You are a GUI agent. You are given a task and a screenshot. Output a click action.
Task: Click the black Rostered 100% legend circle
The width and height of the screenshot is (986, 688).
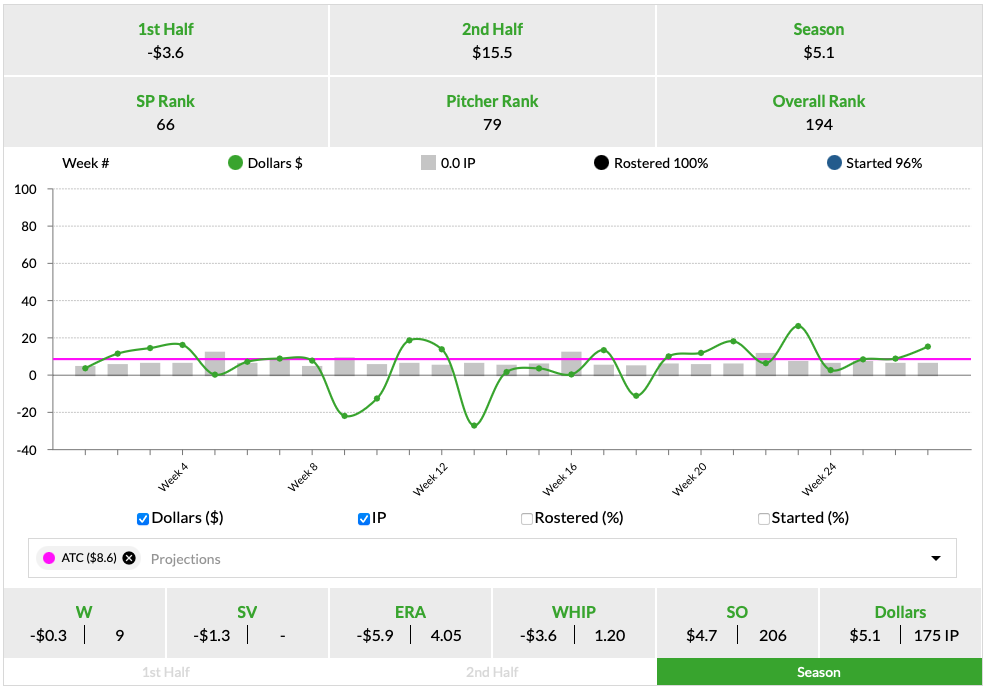pos(601,163)
